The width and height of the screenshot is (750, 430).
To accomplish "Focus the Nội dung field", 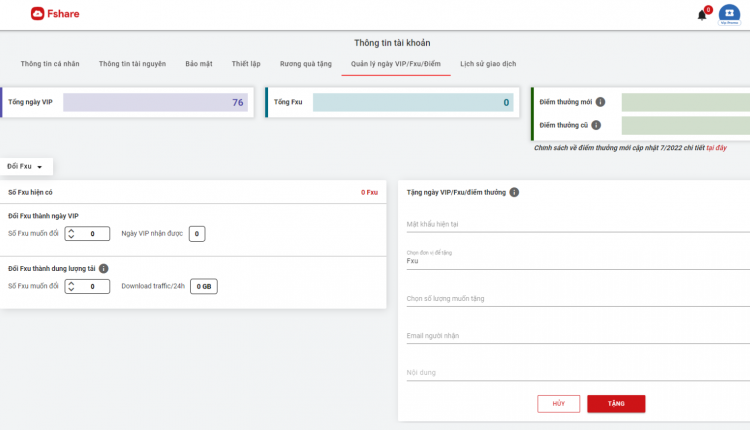I will (578, 373).
